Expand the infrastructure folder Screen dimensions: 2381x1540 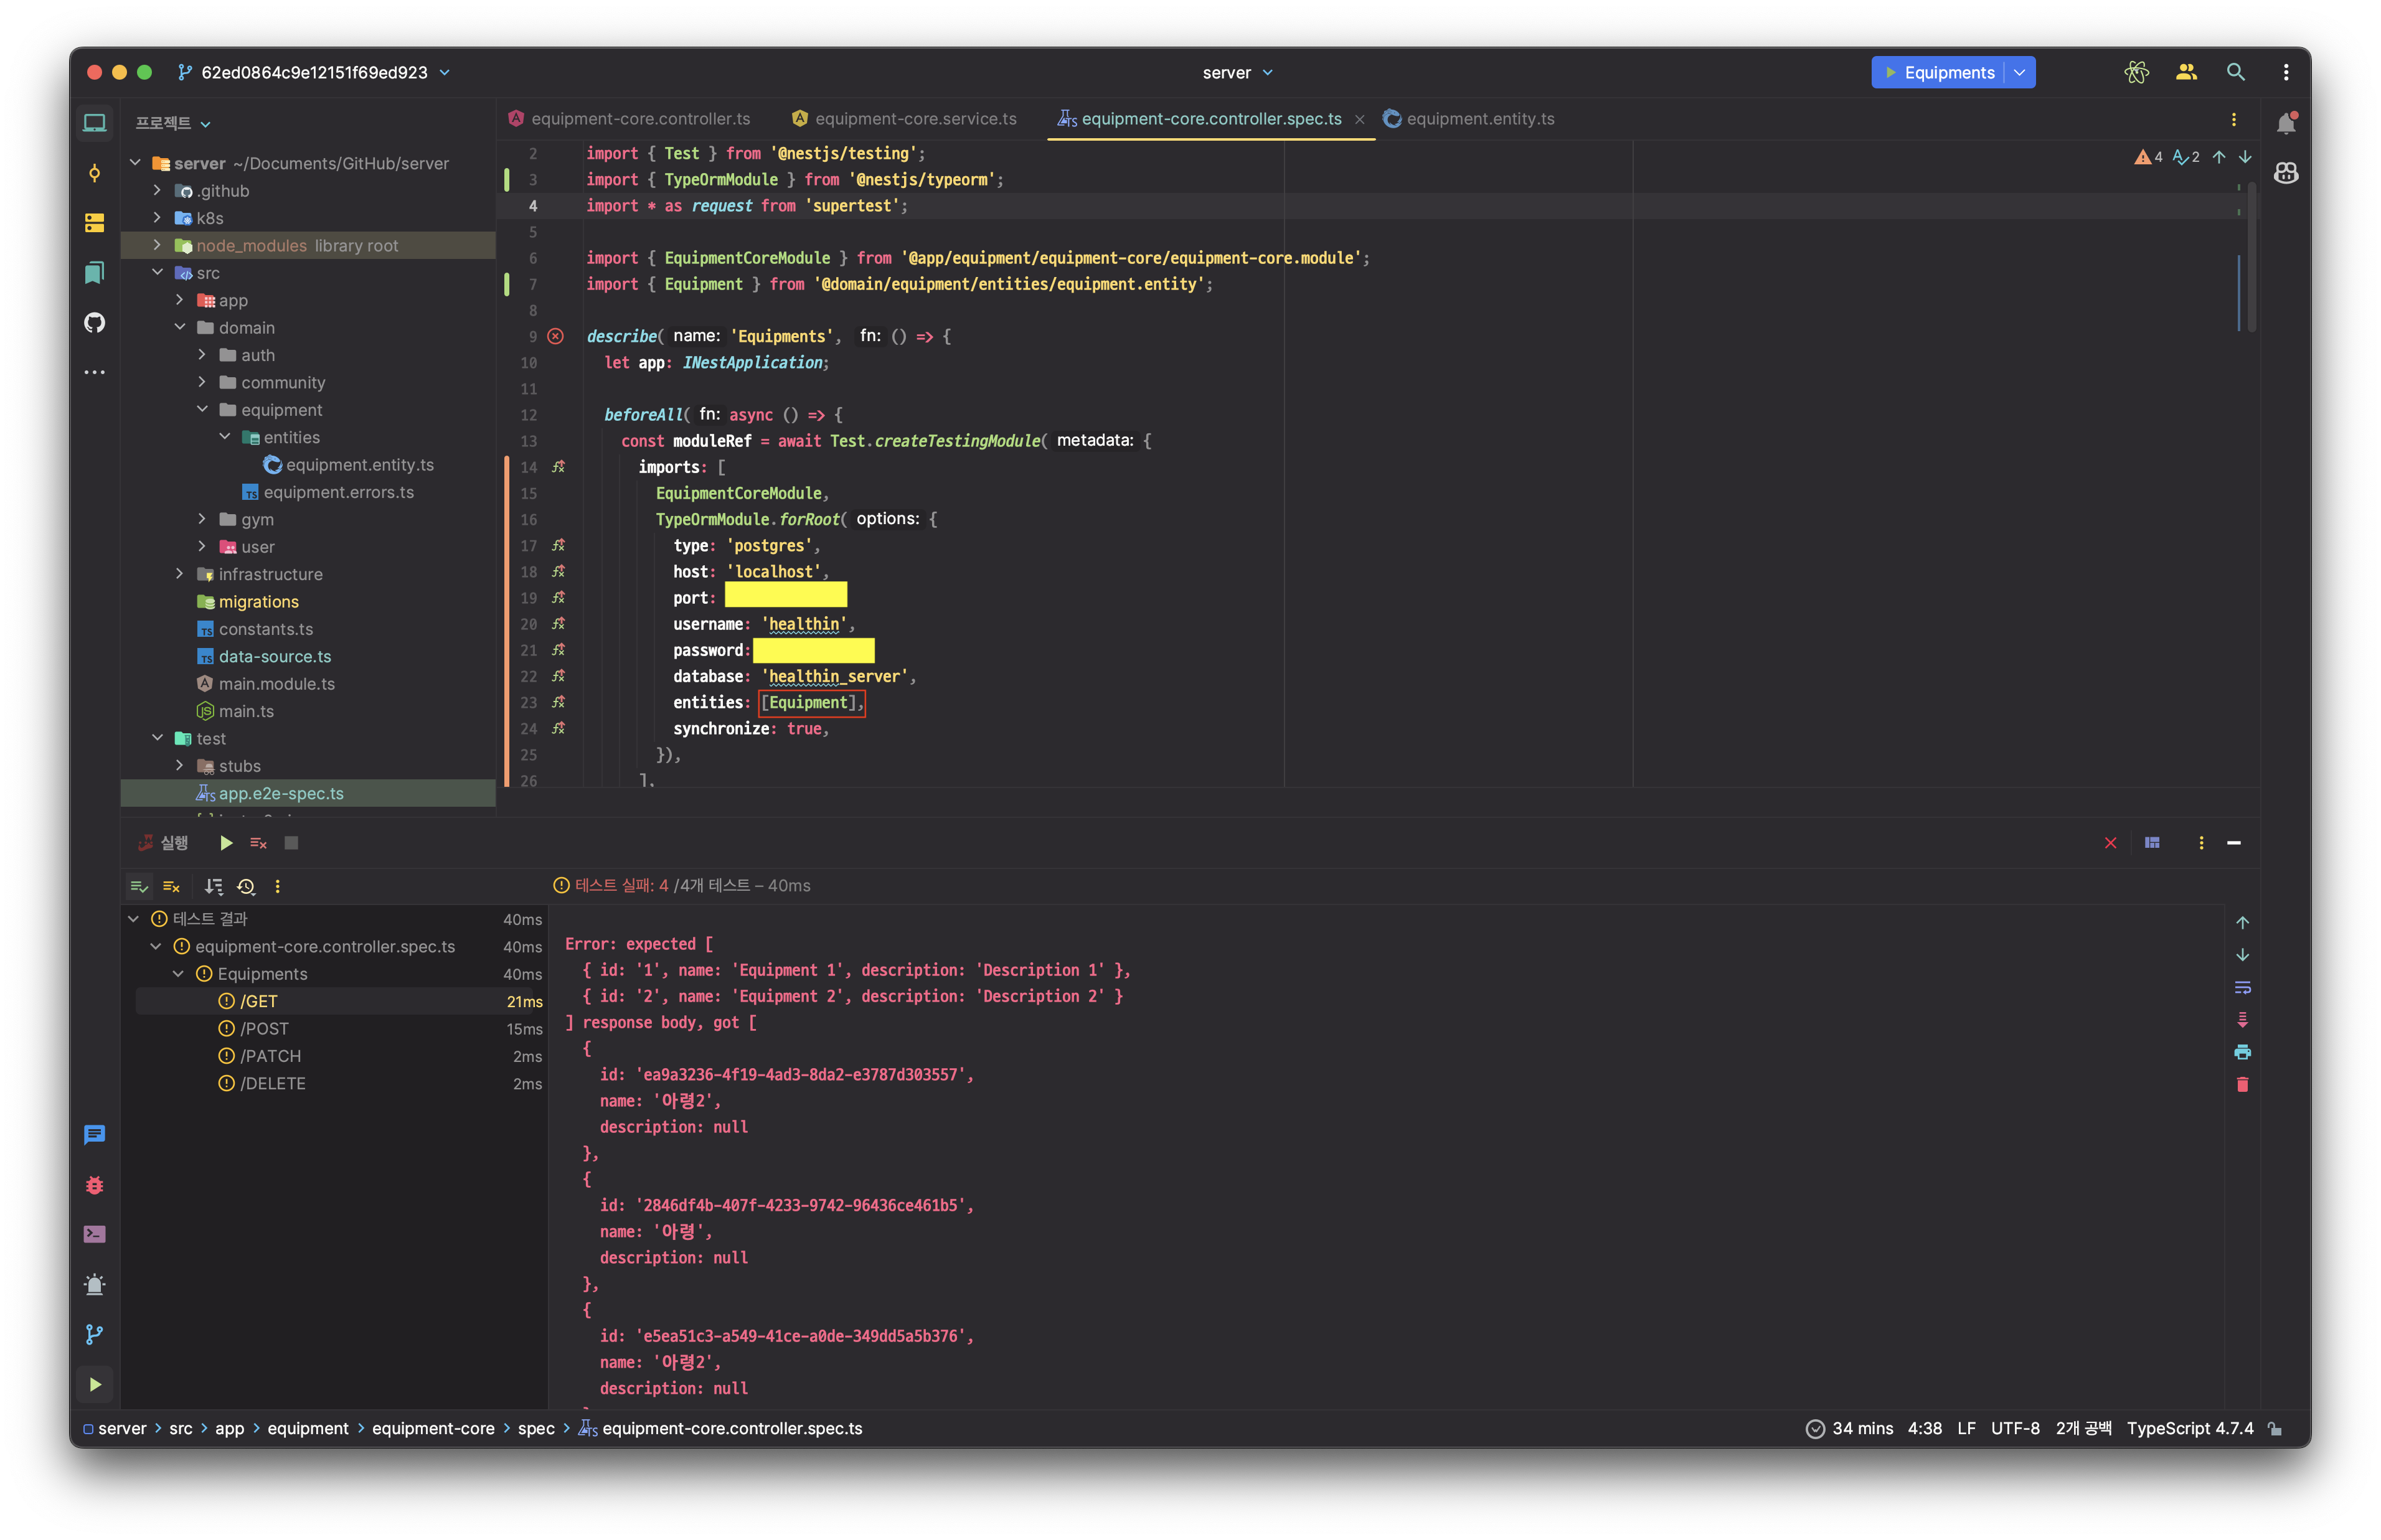coord(180,574)
